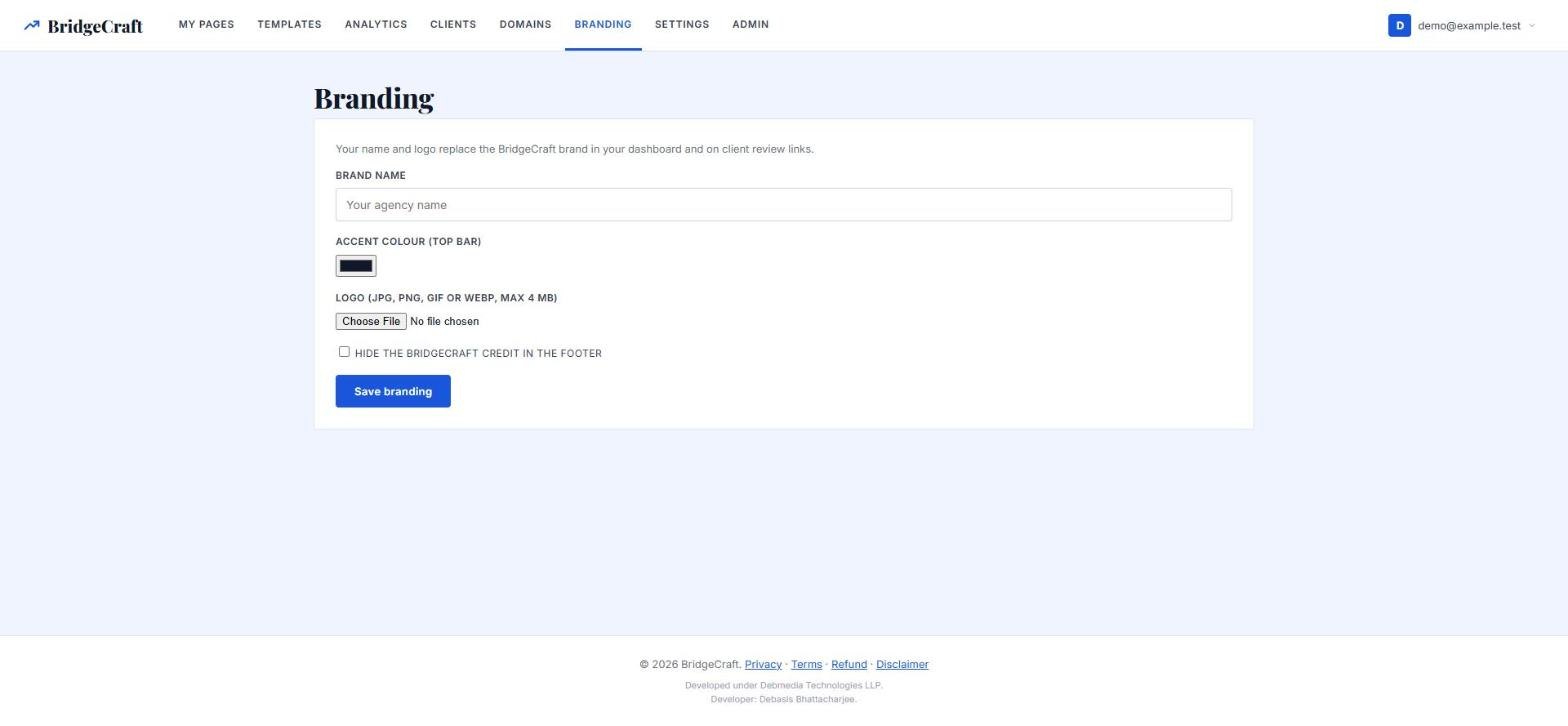Screen dimensions: 1568x726
Task: Open the accent colour picker swatch
Action: (x=356, y=266)
